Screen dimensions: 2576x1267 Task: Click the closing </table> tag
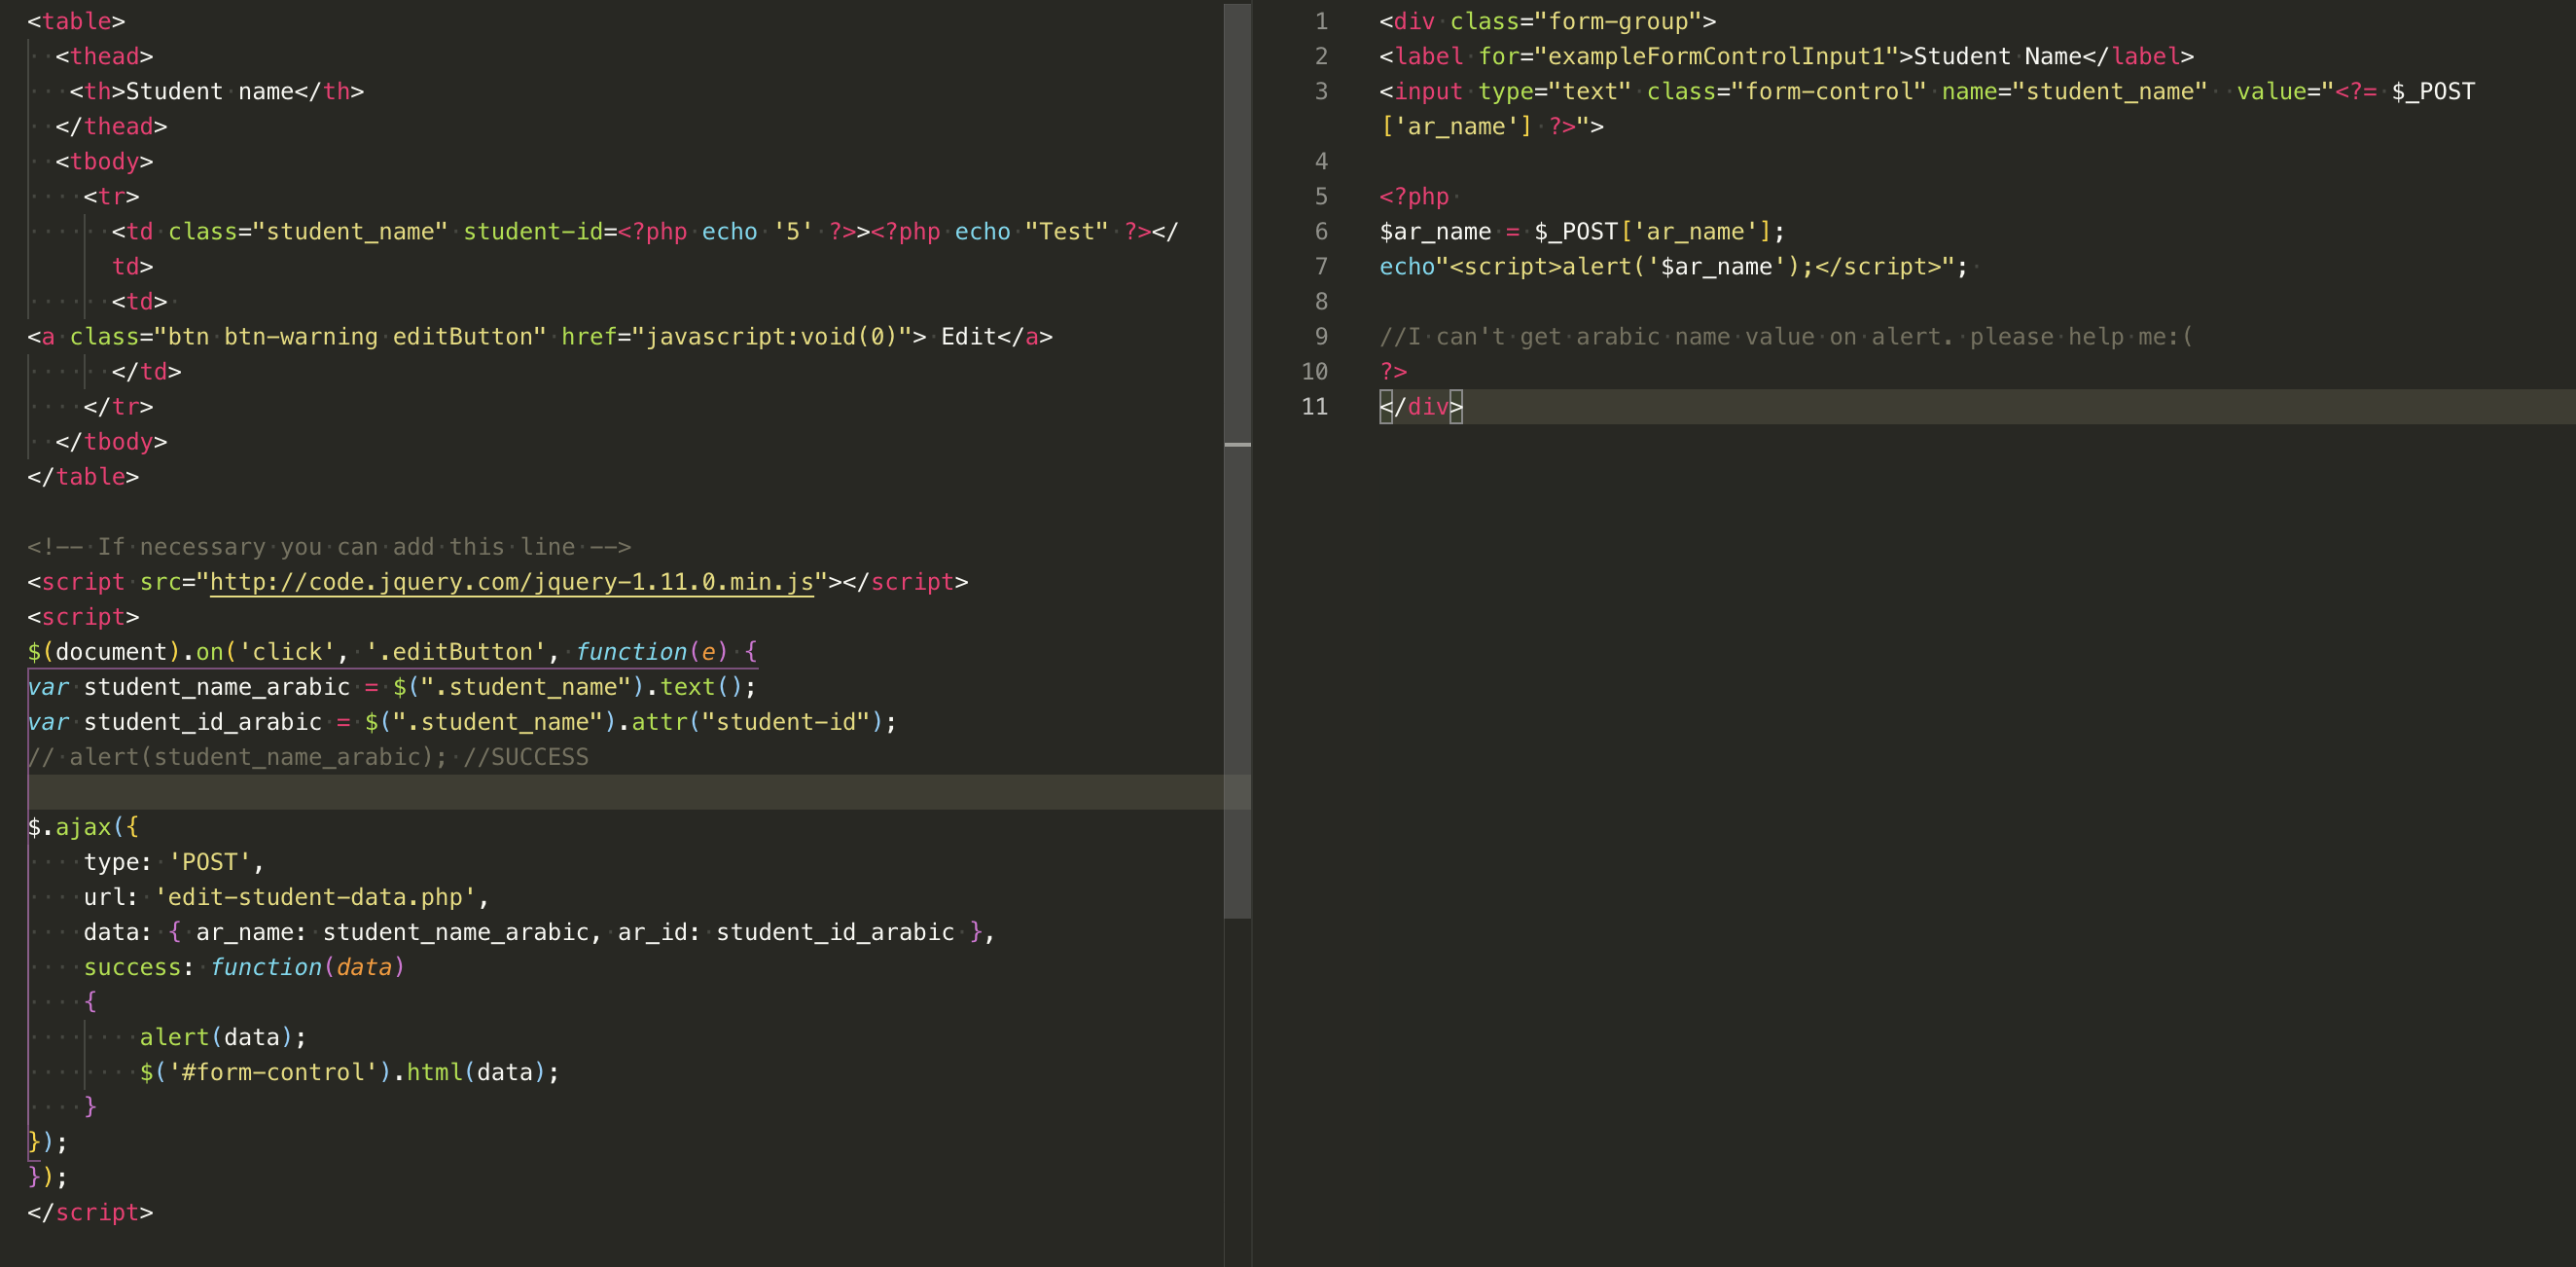click(x=83, y=476)
